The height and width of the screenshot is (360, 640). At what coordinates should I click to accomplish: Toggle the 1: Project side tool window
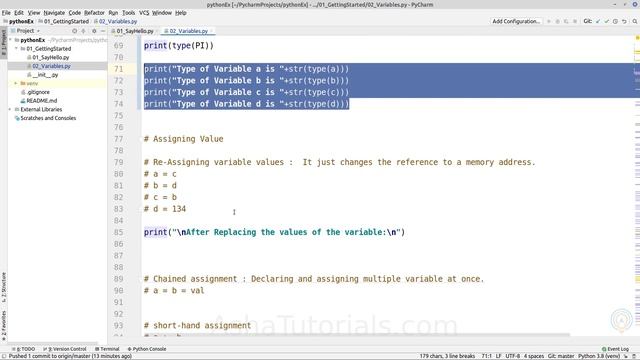pos(4,44)
